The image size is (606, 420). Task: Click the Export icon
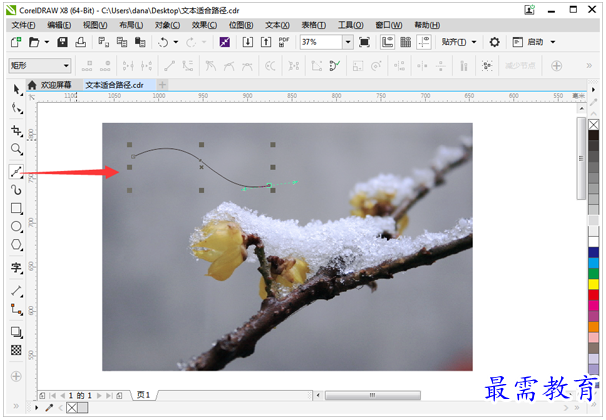click(266, 42)
